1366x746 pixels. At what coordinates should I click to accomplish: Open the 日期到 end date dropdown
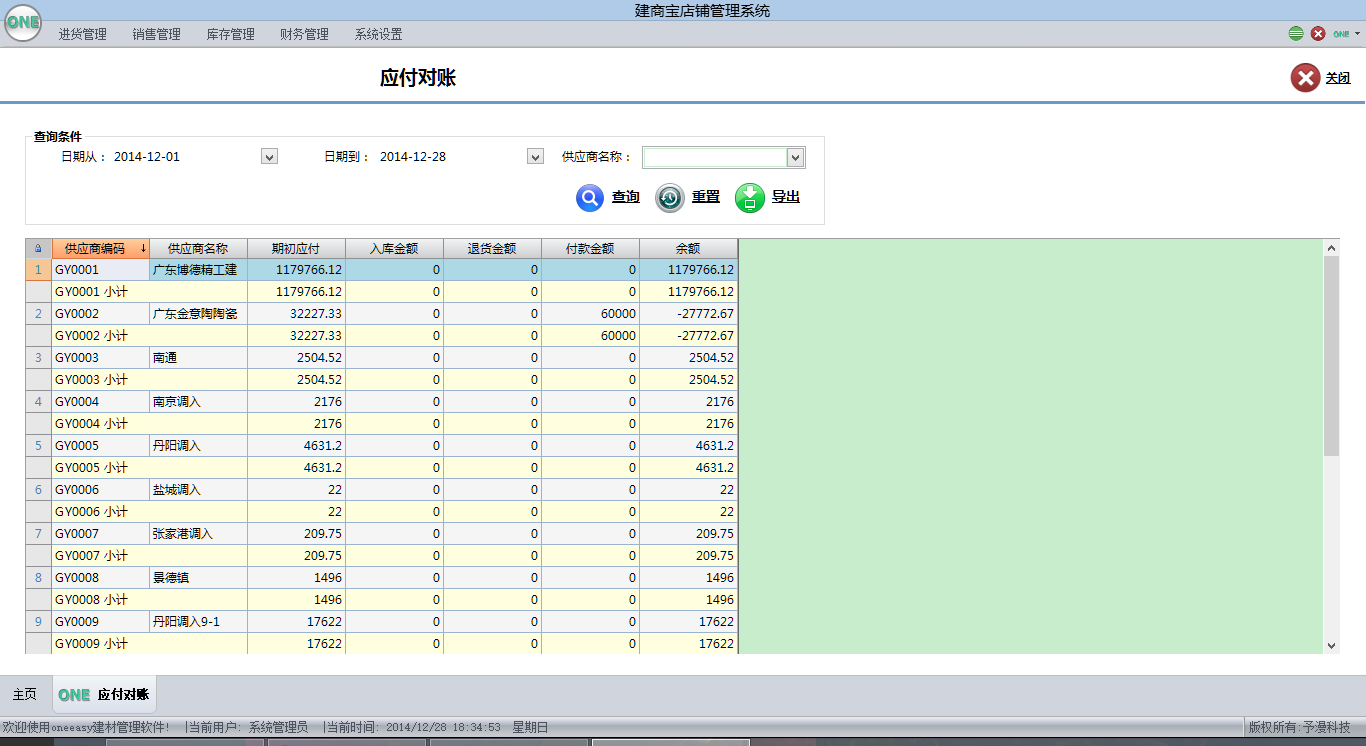tap(535, 157)
